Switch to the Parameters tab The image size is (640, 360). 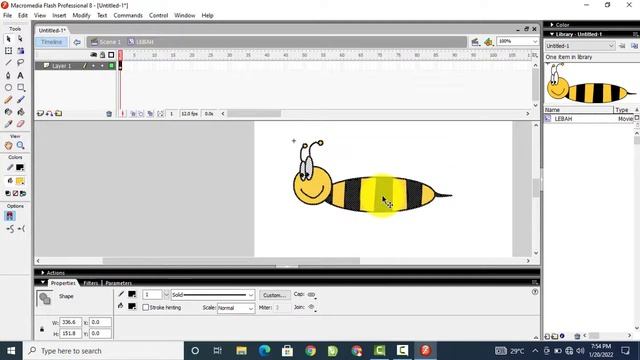118,283
